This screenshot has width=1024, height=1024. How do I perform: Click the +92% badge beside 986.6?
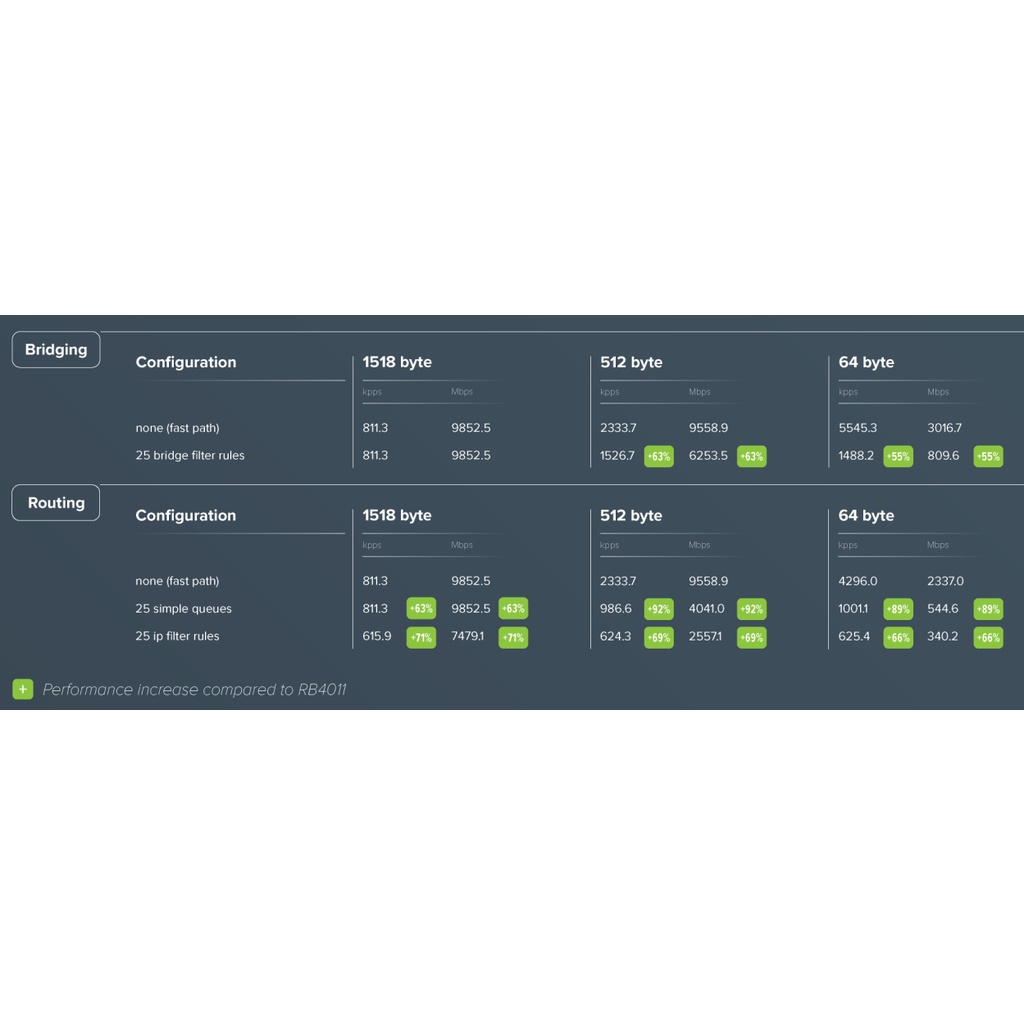[658, 609]
